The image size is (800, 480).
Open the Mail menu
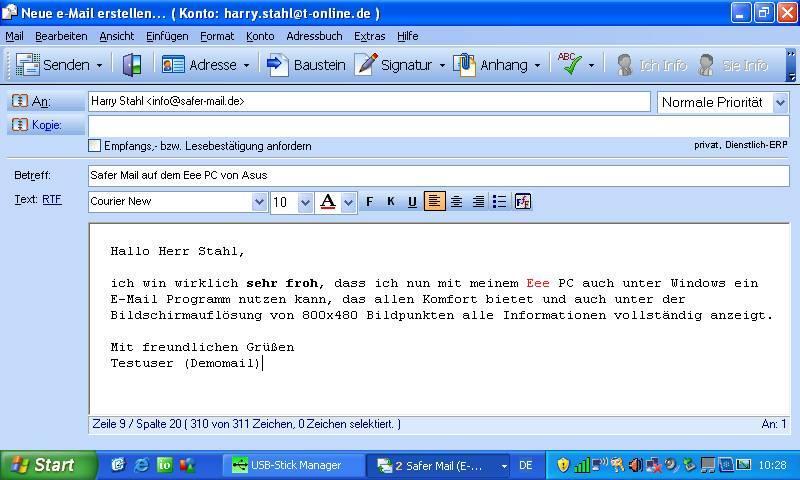(14, 36)
